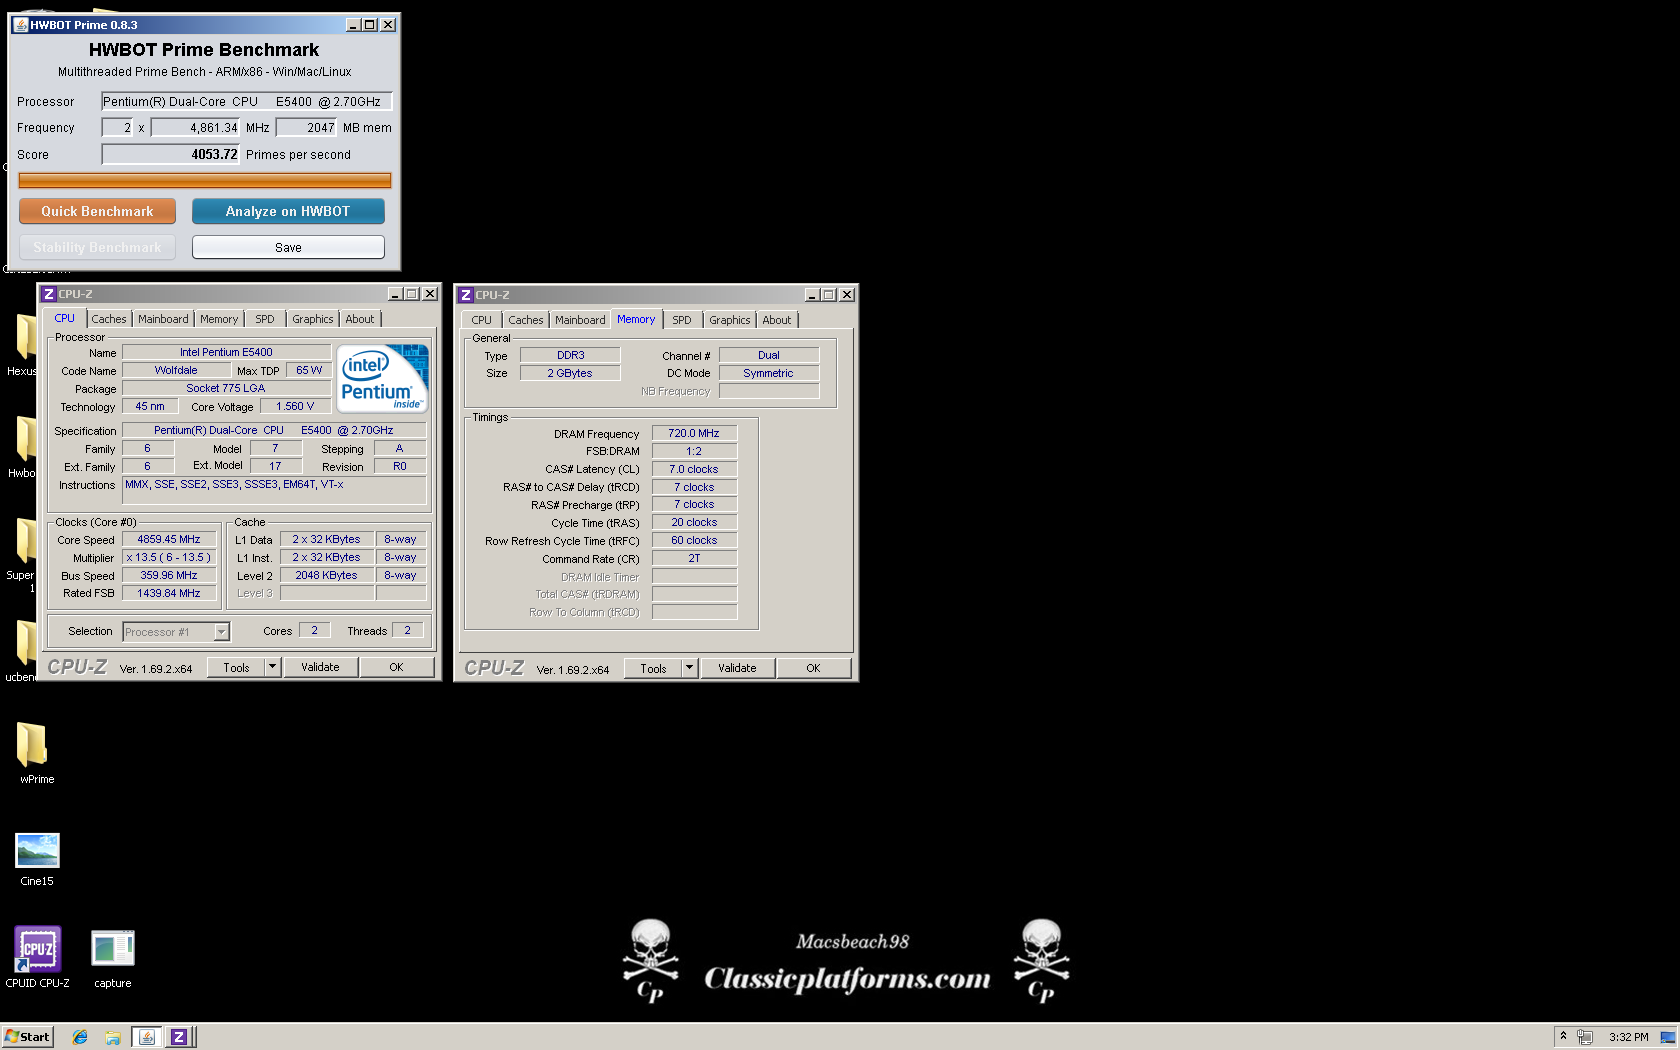This screenshot has width=1680, height=1050.
Task: Click Tools button in left CPU-Z window
Action: coord(237,667)
